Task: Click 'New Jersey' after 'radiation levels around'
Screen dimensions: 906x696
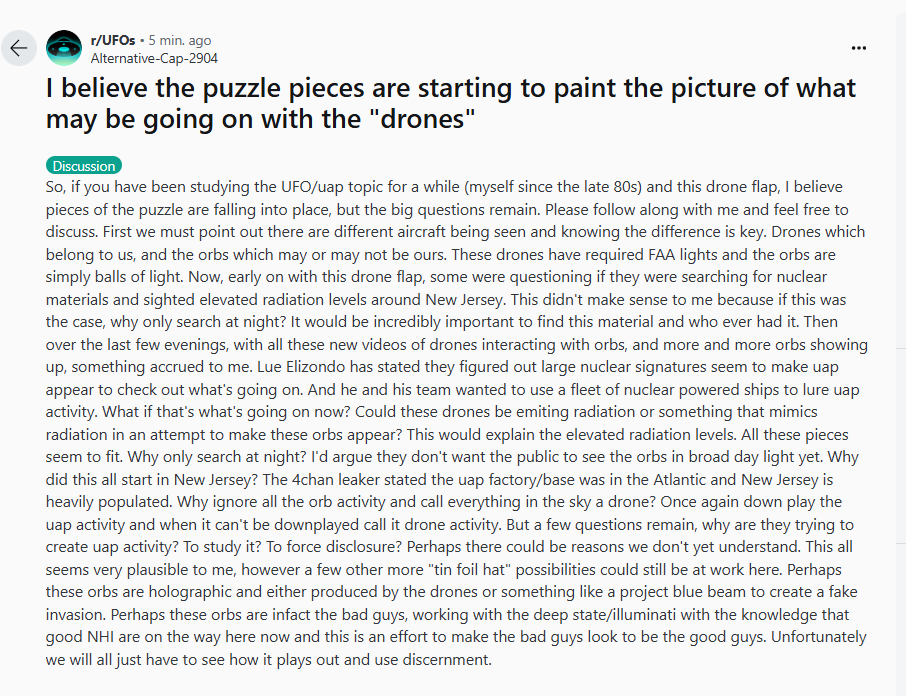Action: coord(464,300)
